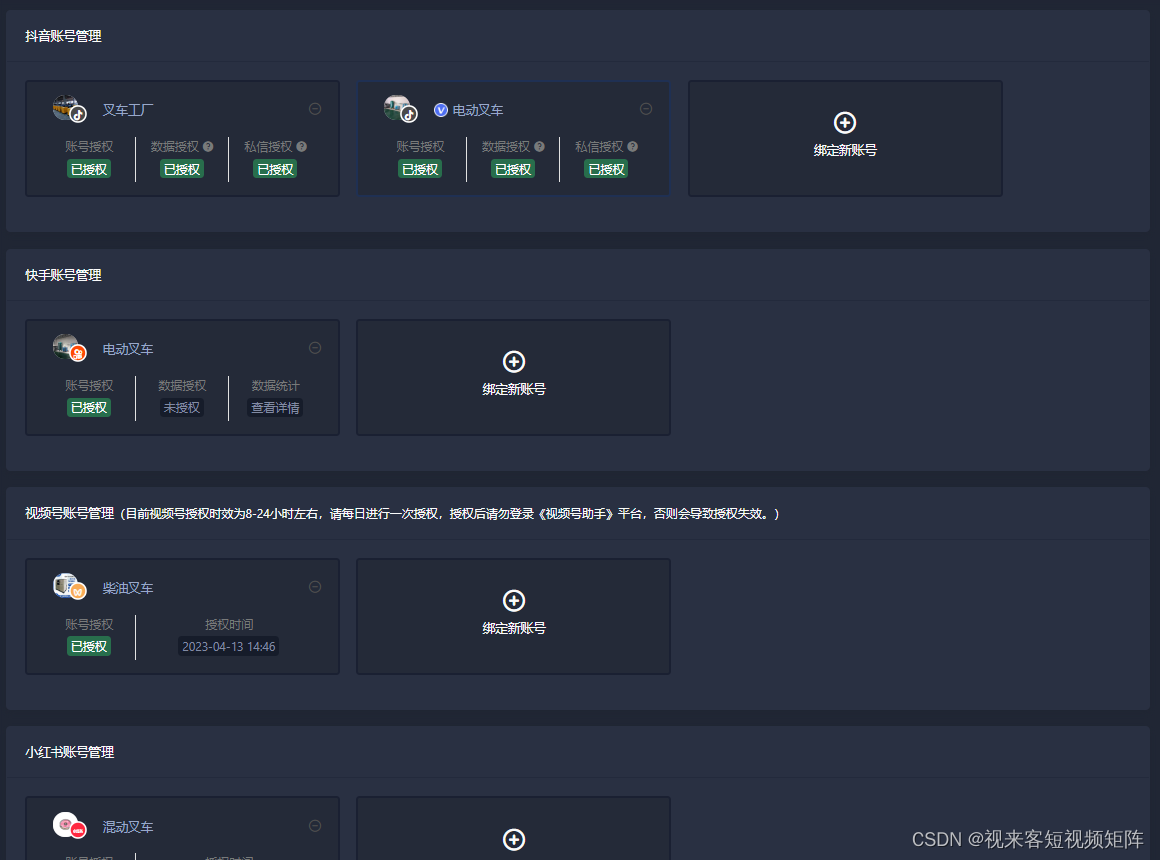1160x860 pixels.
Task: Show 私信授权 help tip on 叉车工厂 card
Action: [302, 147]
